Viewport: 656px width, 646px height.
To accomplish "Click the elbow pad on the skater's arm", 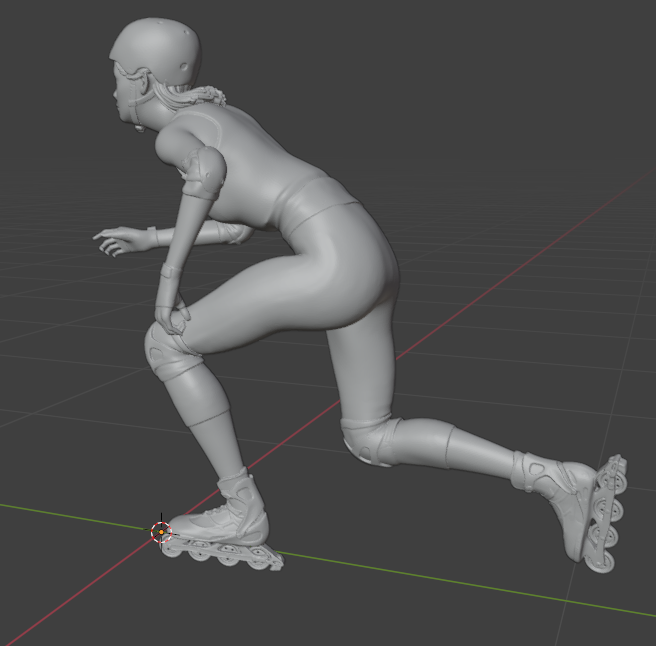I will click(204, 172).
